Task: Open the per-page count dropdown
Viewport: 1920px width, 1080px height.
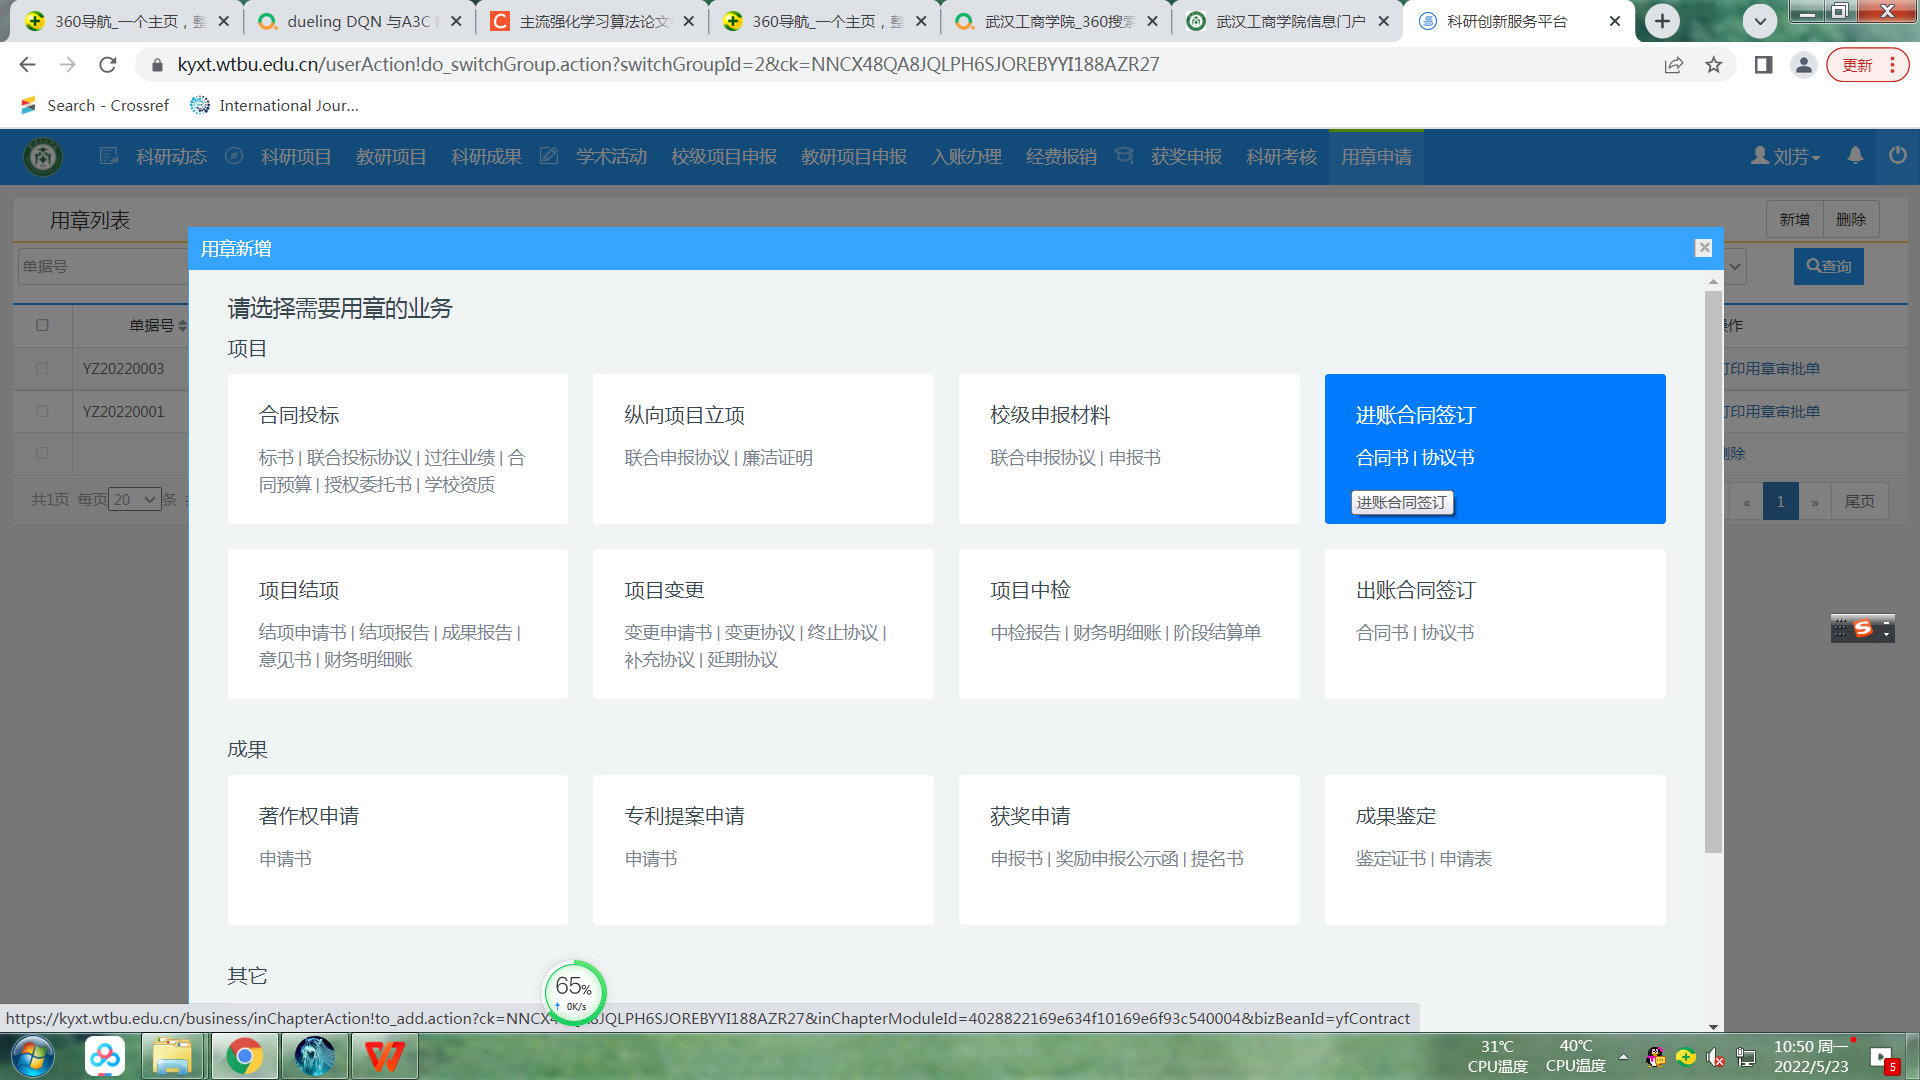Action: [x=135, y=500]
